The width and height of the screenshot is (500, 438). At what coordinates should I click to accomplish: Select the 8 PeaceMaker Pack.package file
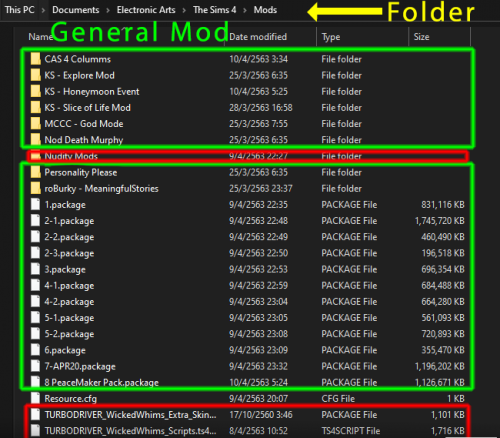tap(247, 382)
